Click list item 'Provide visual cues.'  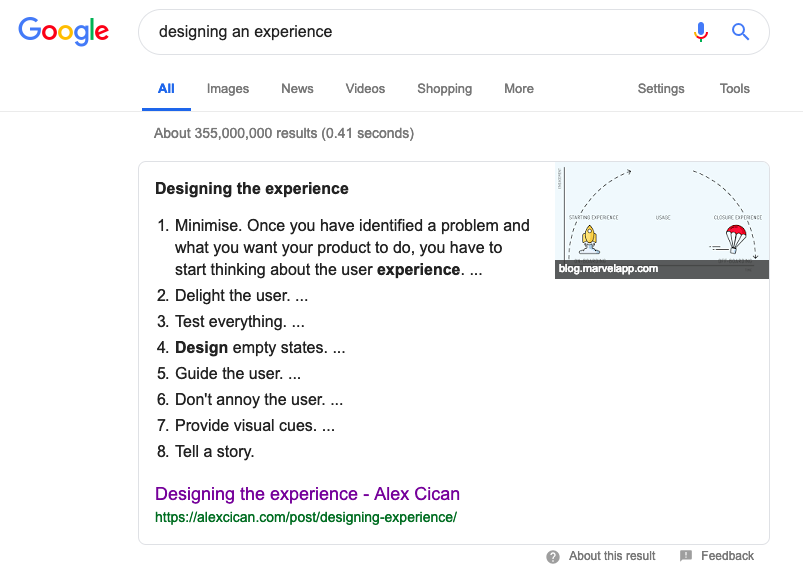[x=246, y=426]
